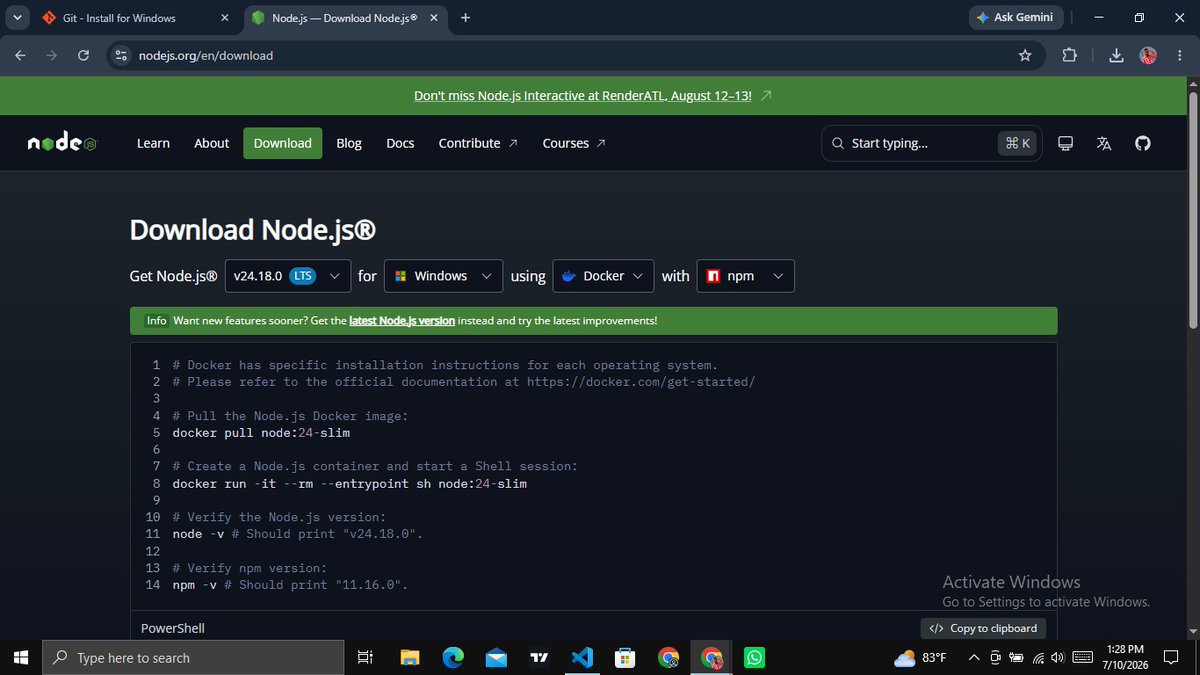Toggle the theme display icon in header
Viewport: 1200px width, 675px height.
click(1066, 143)
